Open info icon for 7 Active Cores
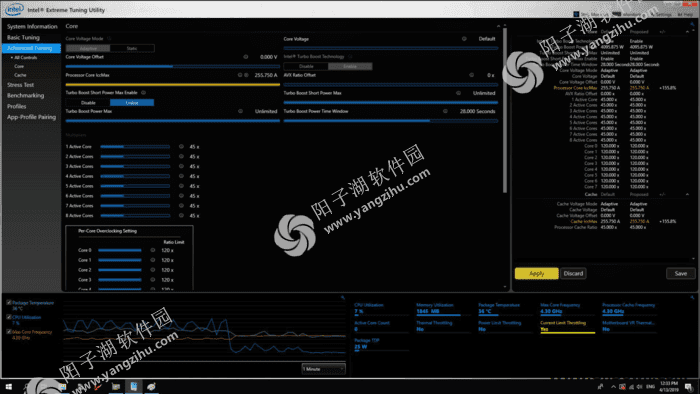 click(x=181, y=205)
